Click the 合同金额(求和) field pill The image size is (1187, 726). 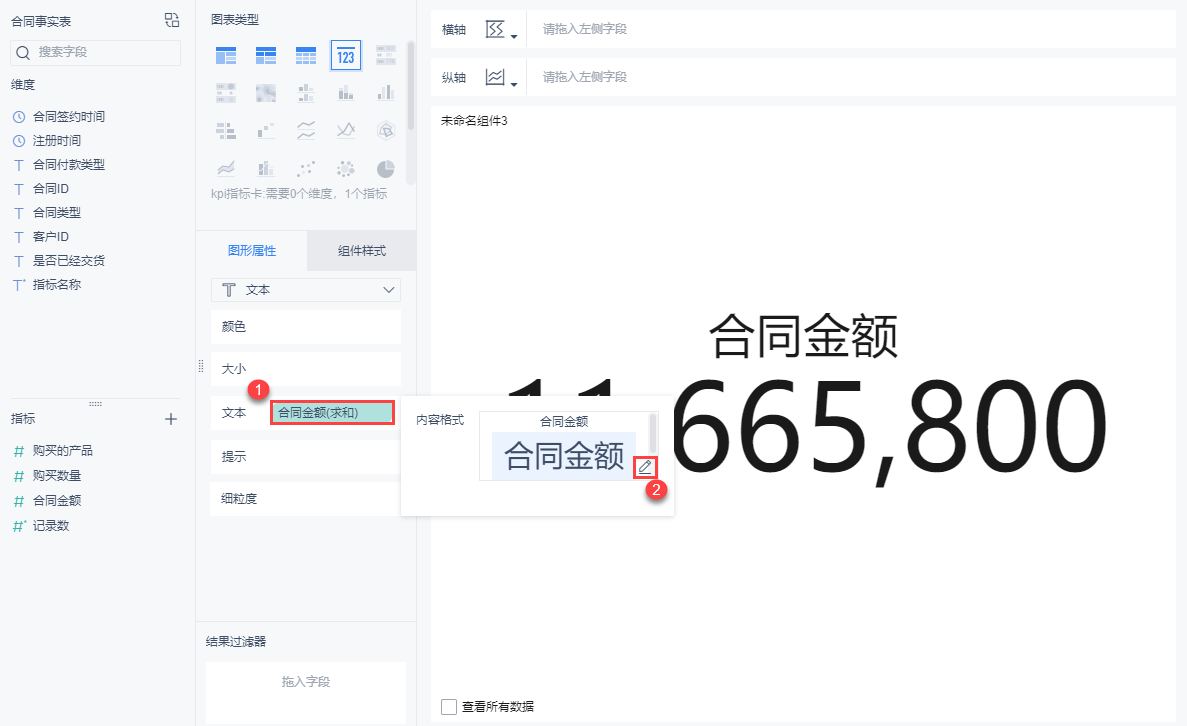point(332,413)
